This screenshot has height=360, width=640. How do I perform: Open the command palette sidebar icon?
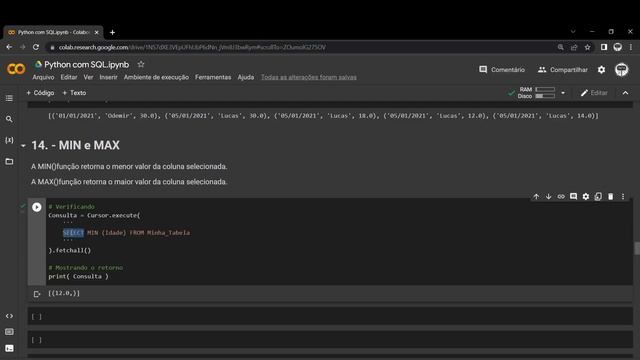point(9,332)
